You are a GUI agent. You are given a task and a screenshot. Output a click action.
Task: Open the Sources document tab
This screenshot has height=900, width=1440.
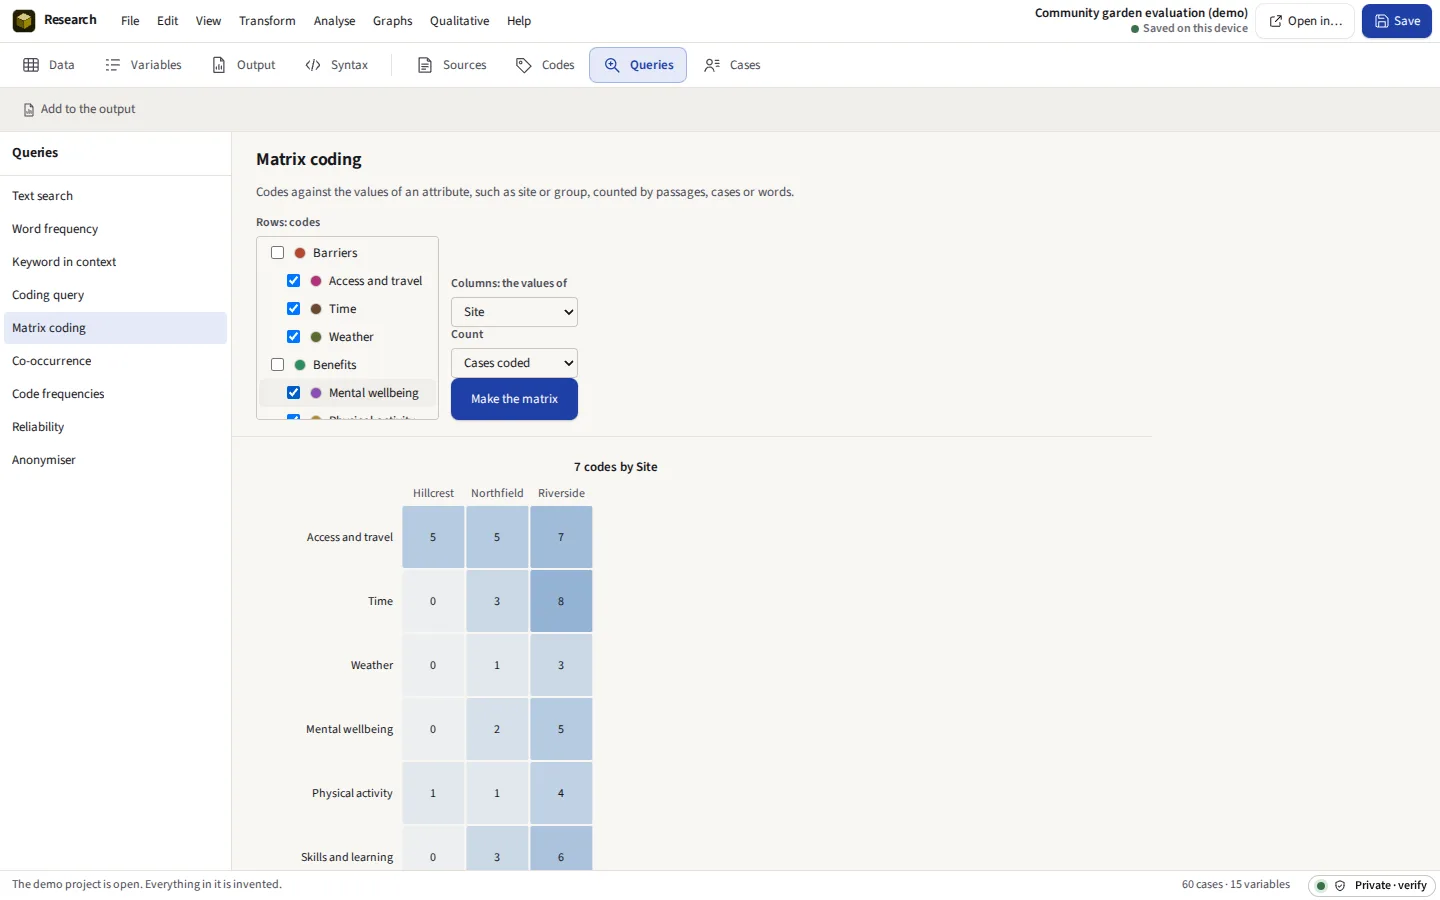[x=451, y=65]
